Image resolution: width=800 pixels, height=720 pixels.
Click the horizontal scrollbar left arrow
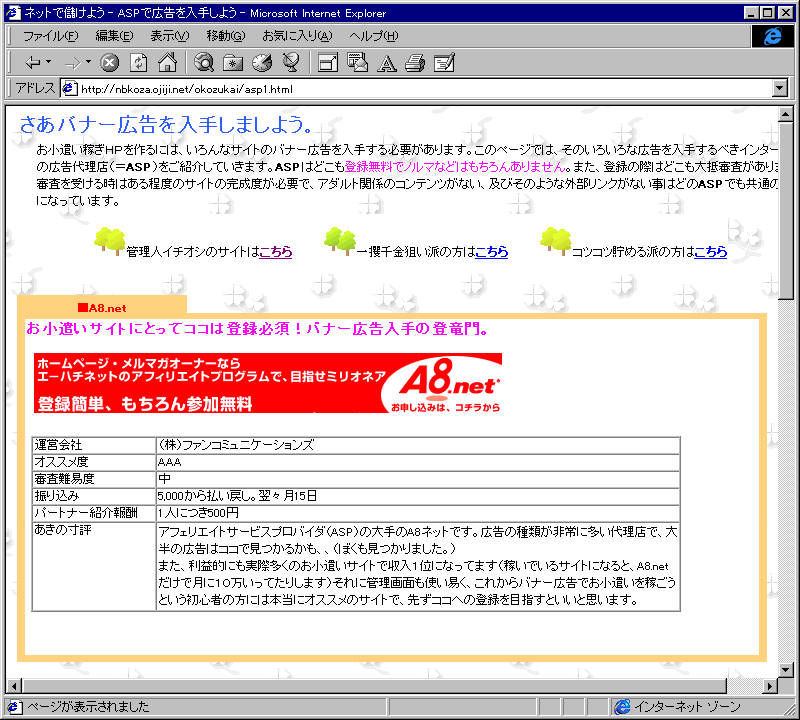[x=14, y=686]
